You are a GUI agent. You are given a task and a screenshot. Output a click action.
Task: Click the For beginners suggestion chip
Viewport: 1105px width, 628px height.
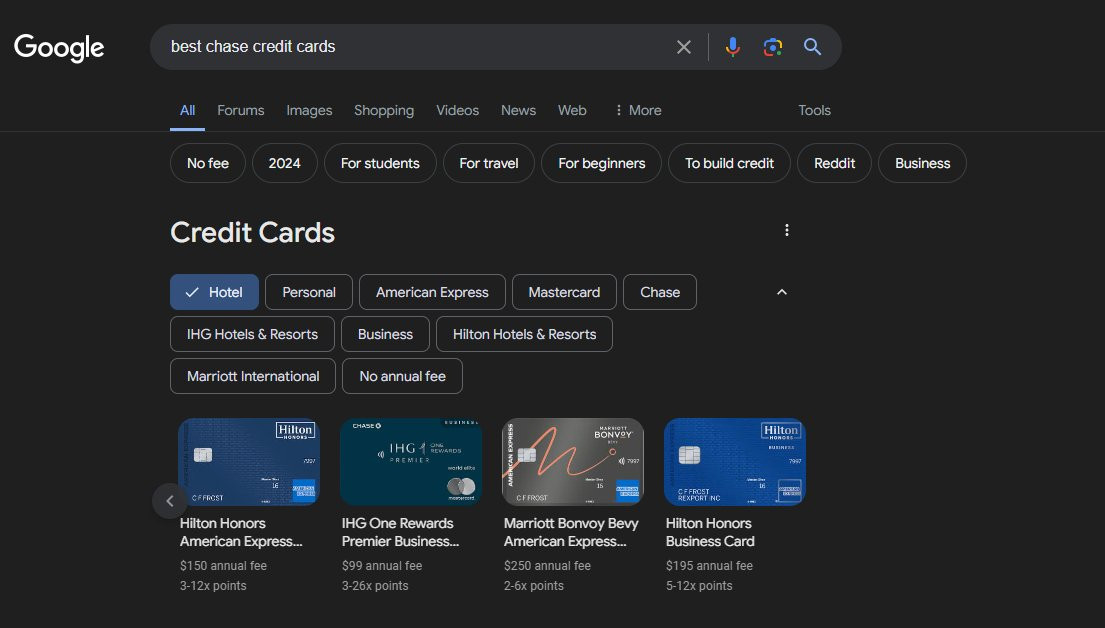coord(601,163)
